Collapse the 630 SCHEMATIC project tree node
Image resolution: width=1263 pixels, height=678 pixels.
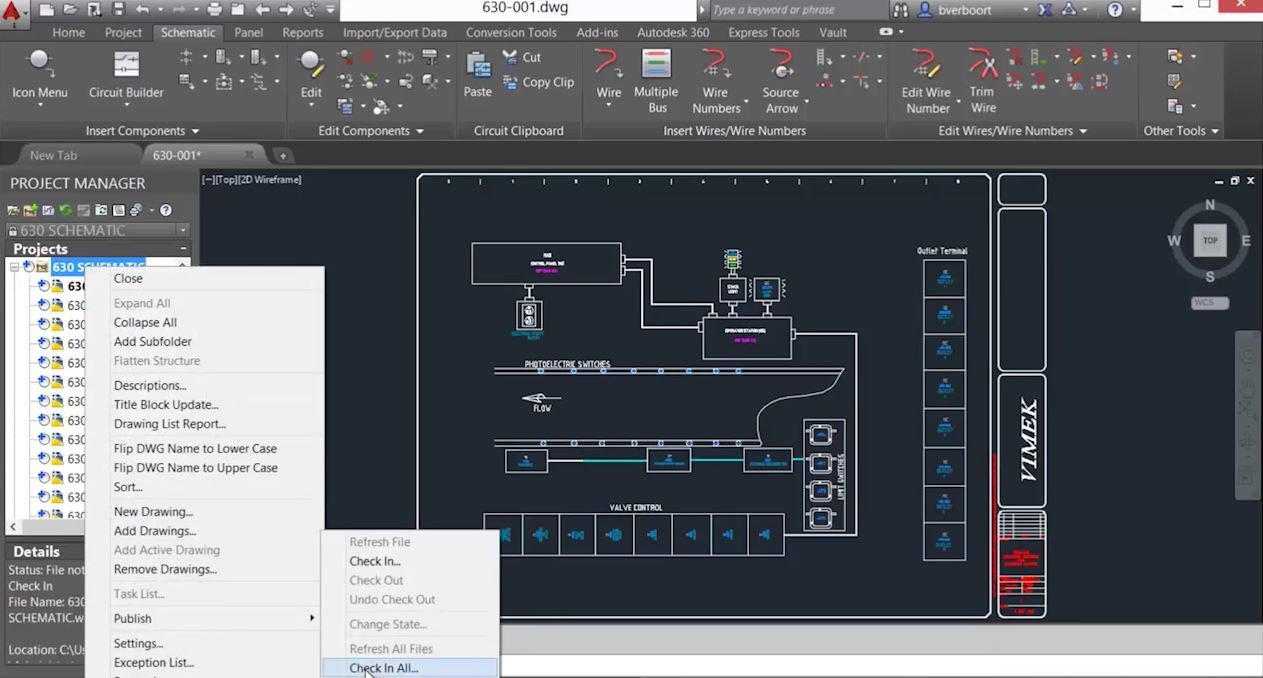(x=14, y=267)
